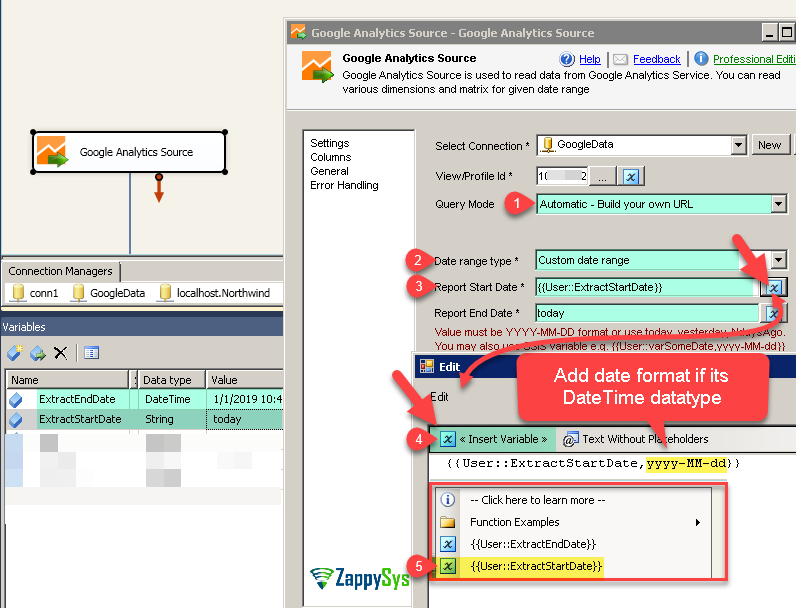Image resolution: width=796 pixels, height=608 pixels.
Task: Click ExtractEndDate variable row icon
Action: click(16, 399)
